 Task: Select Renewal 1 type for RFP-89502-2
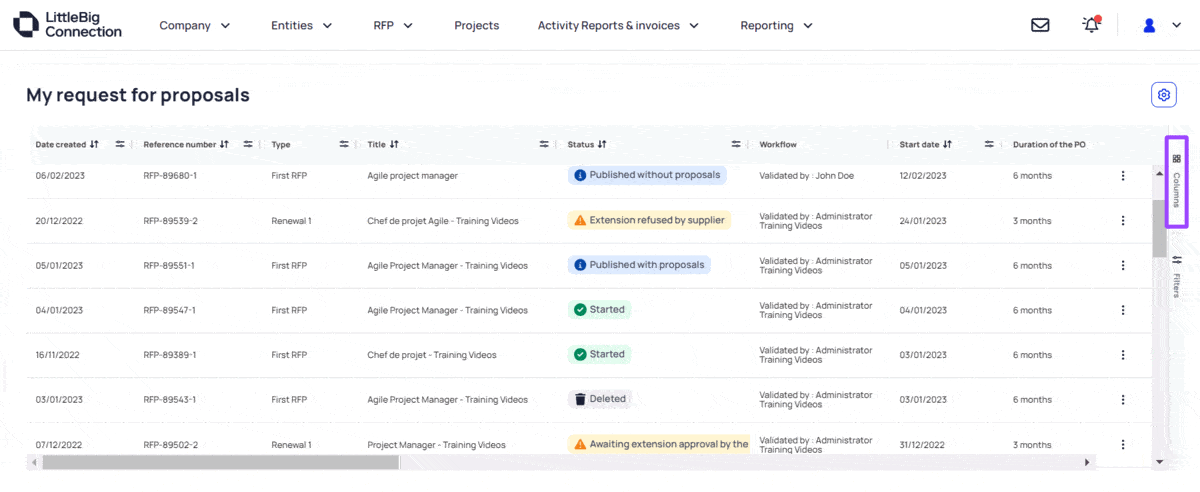pos(291,445)
